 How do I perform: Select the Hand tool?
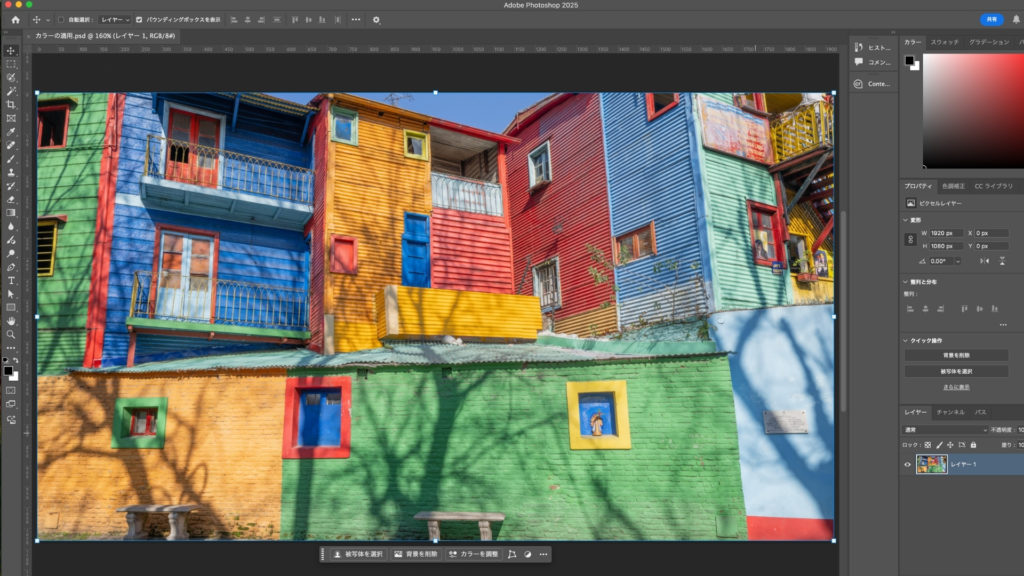coord(11,321)
